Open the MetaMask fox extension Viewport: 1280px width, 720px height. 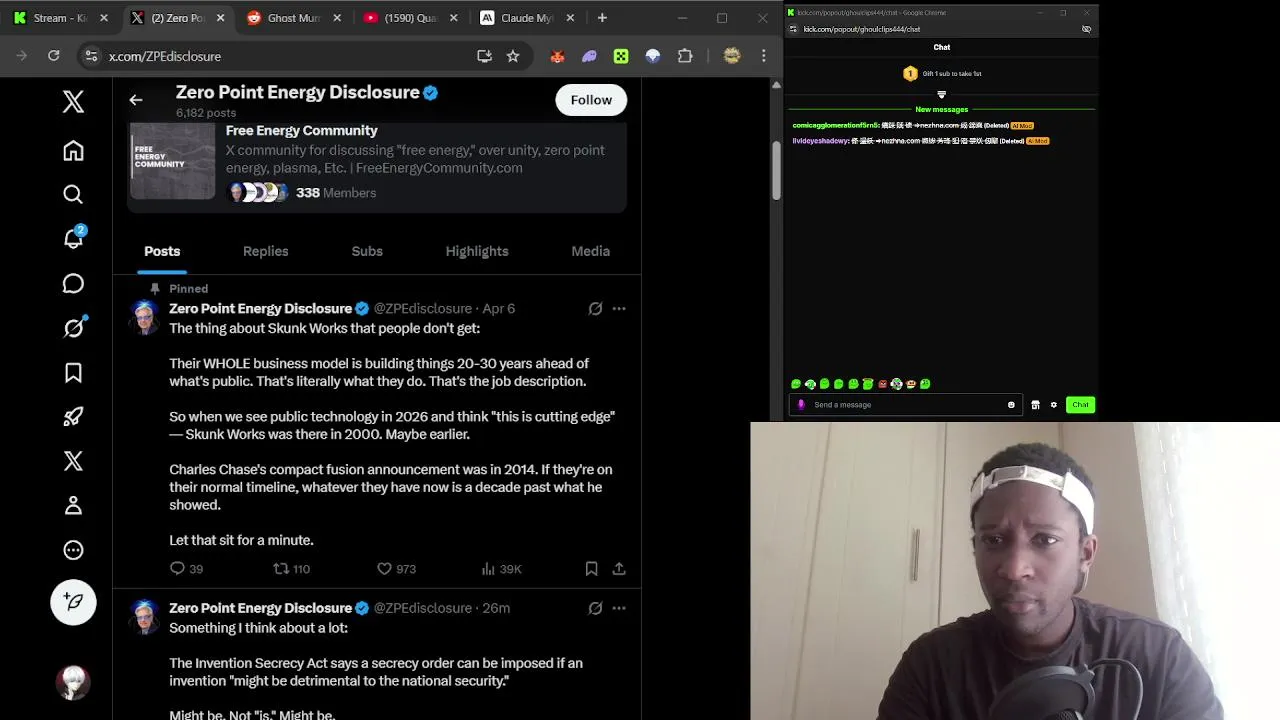(x=557, y=56)
